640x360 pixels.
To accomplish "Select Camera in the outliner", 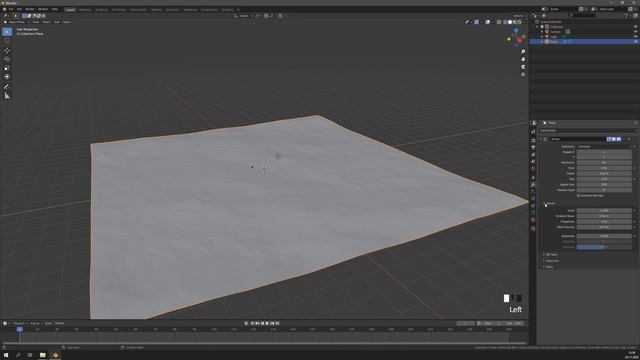I will click(556, 31).
